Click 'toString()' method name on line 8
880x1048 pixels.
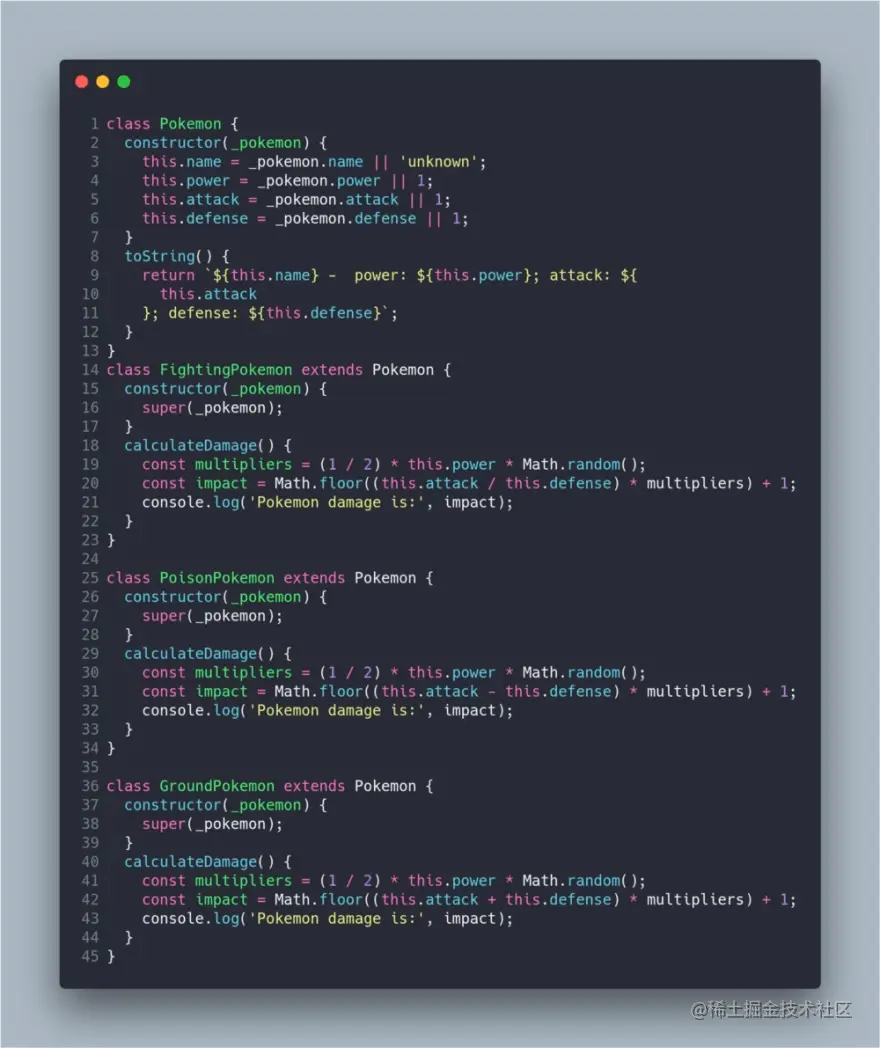pos(168,256)
